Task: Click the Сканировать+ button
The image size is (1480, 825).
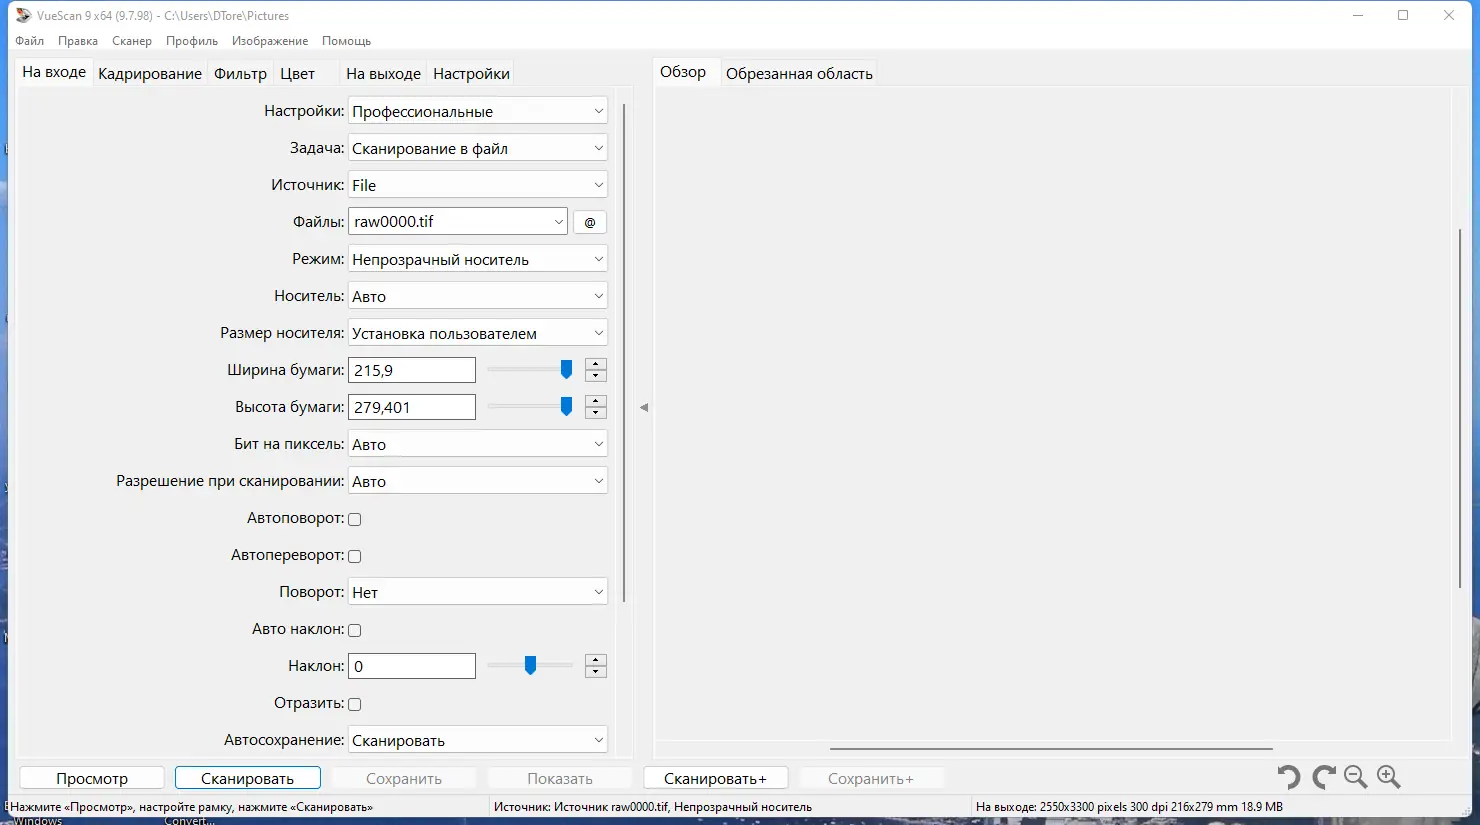Action: (x=716, y=778)
